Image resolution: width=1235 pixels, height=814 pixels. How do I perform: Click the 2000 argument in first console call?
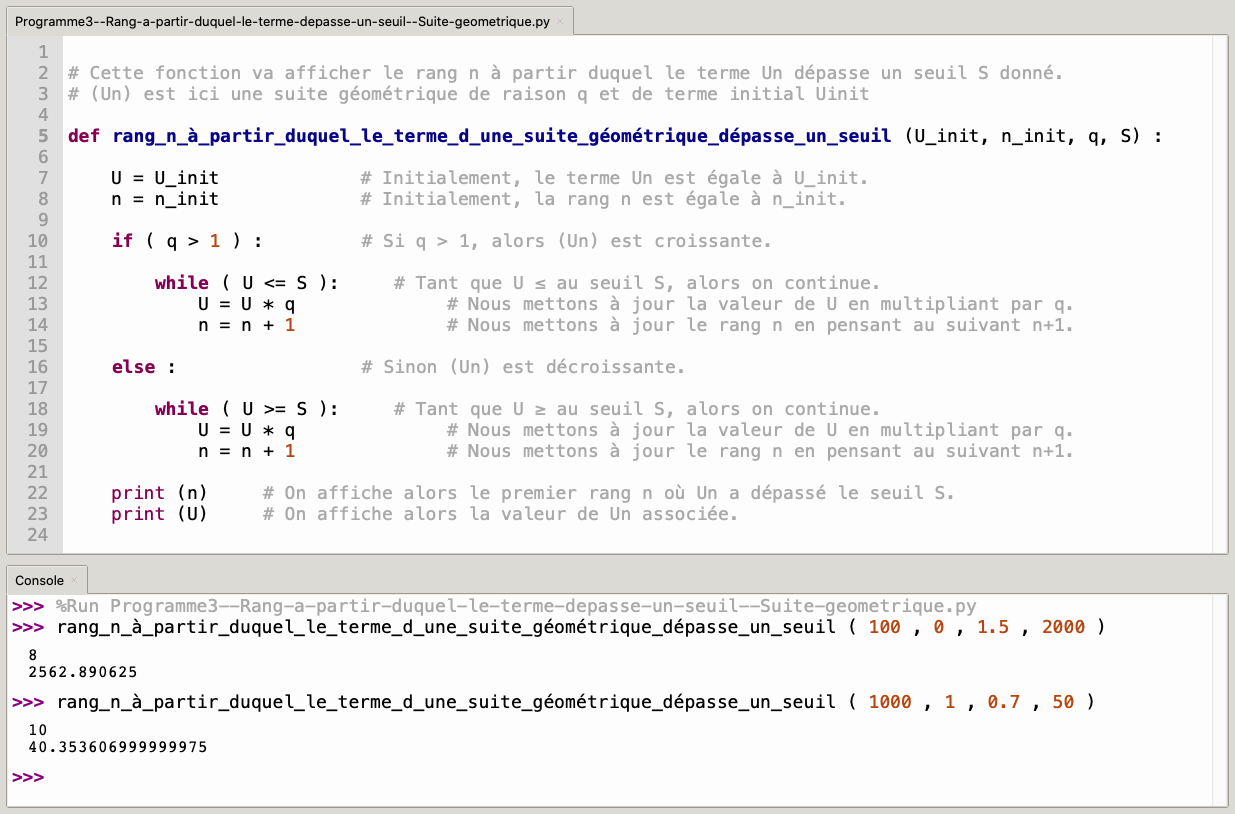coord(1063,627)
